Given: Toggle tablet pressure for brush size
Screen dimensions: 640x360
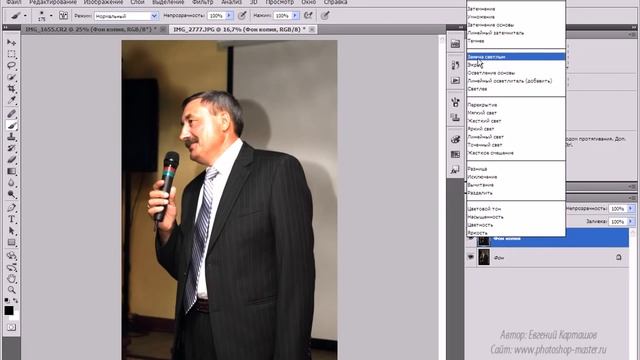Looking at the screenshot, I should coord(325,16).
